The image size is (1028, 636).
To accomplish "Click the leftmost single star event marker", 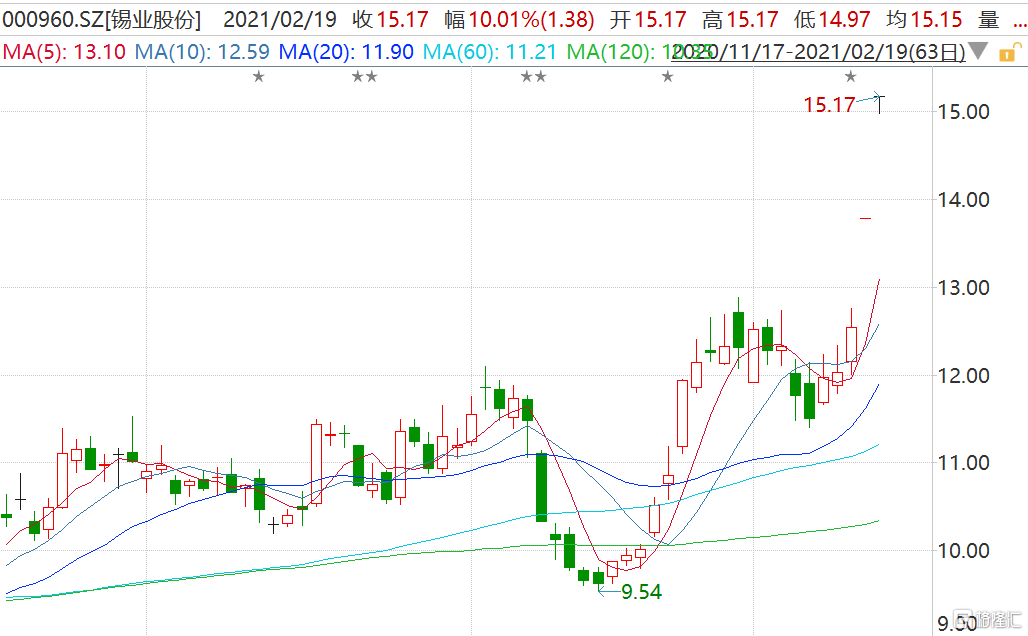I will [259, 77].
